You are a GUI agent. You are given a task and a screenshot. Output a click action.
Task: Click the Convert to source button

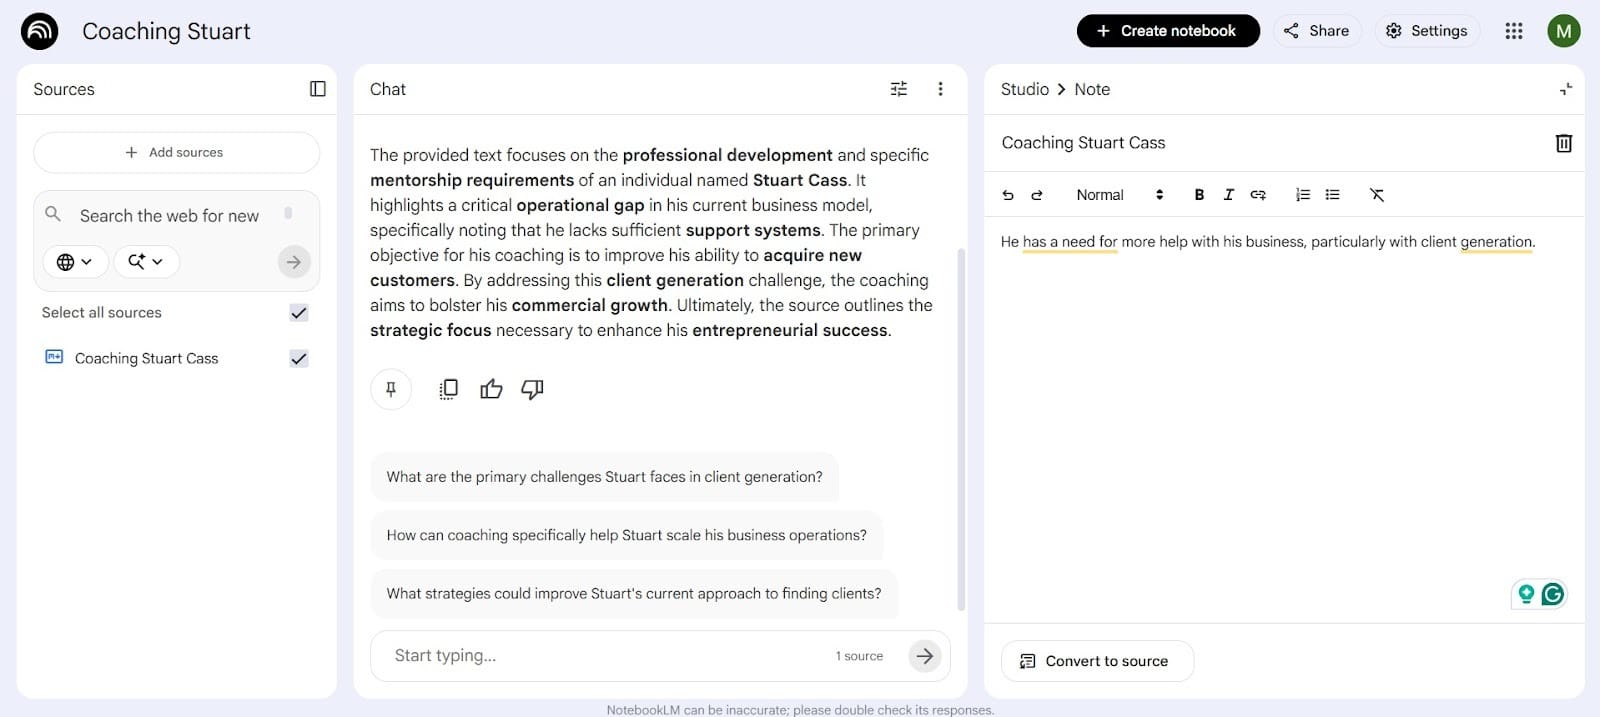(x=1096, y=661)
